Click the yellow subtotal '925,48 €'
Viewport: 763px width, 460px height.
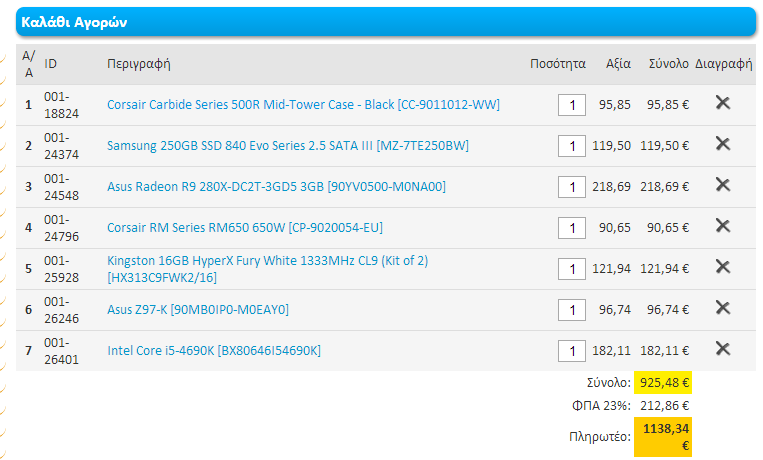[663, 383]
